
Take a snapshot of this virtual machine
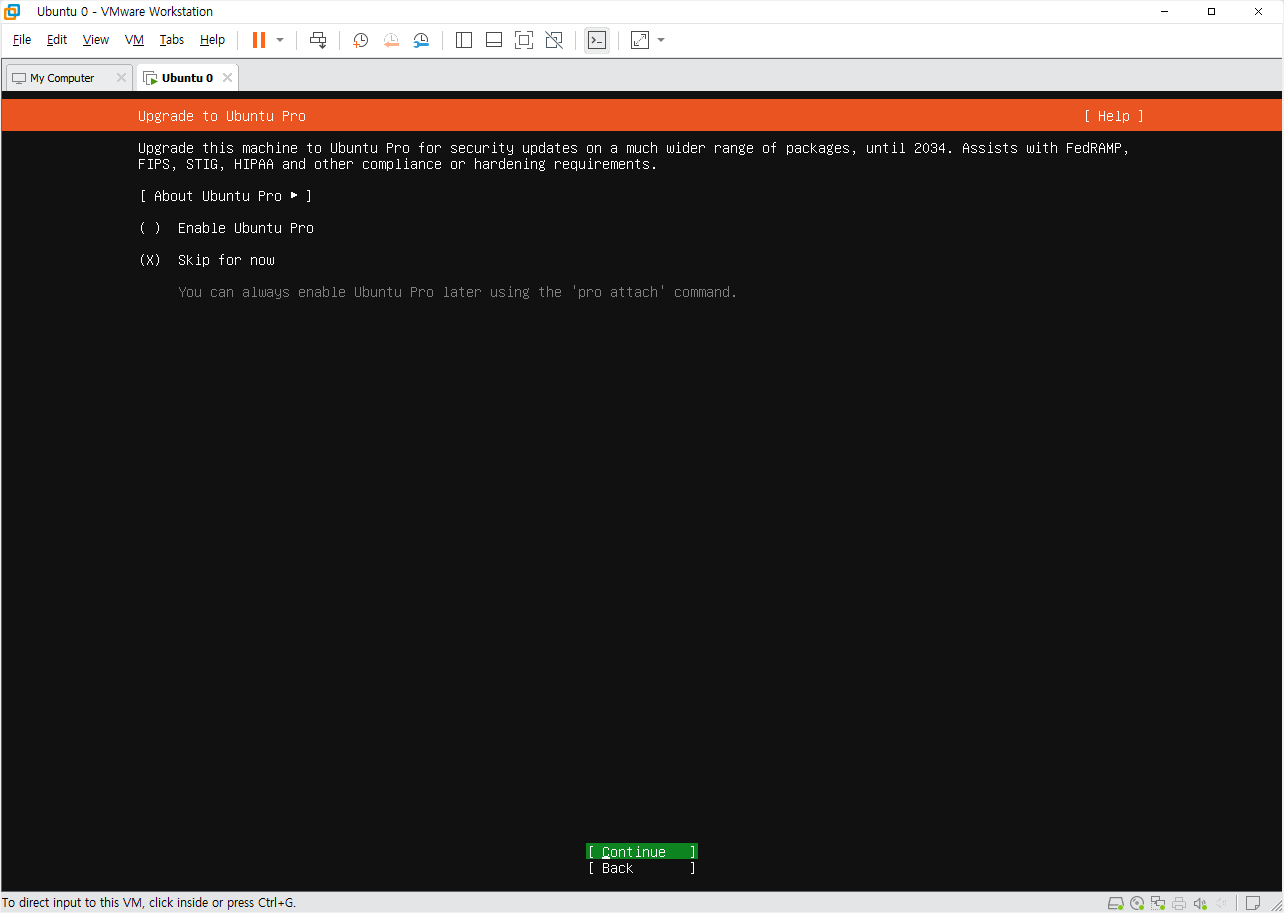(x=360, y=40)
